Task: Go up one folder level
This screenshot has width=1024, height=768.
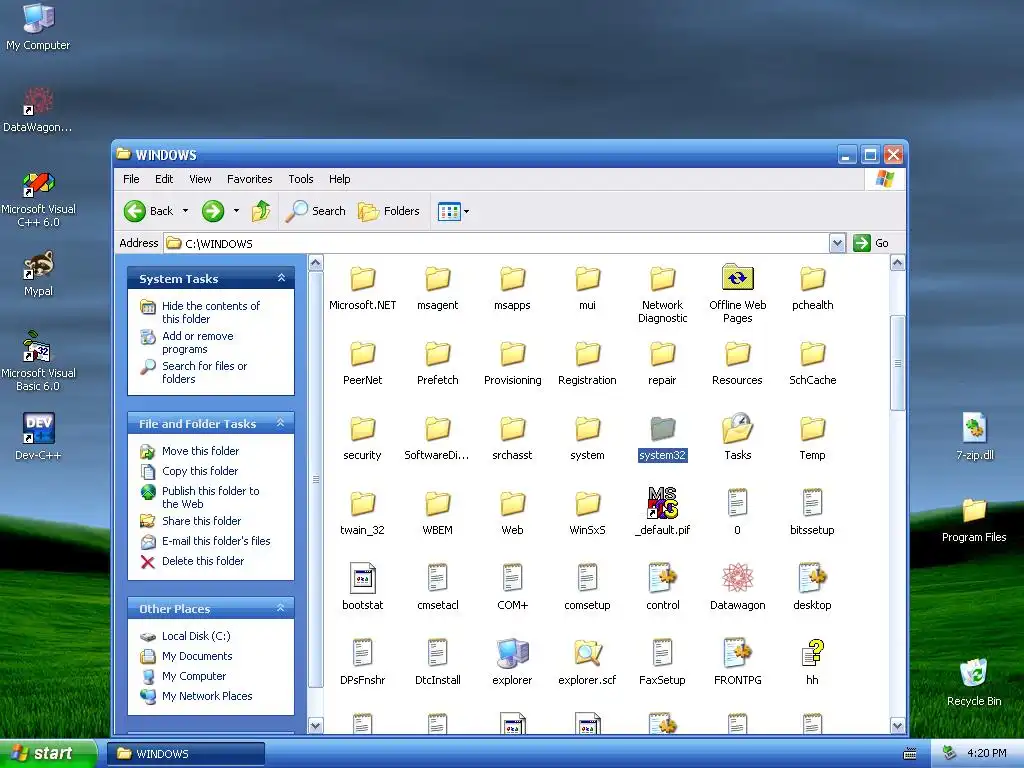Action: [x=261, y=211]
